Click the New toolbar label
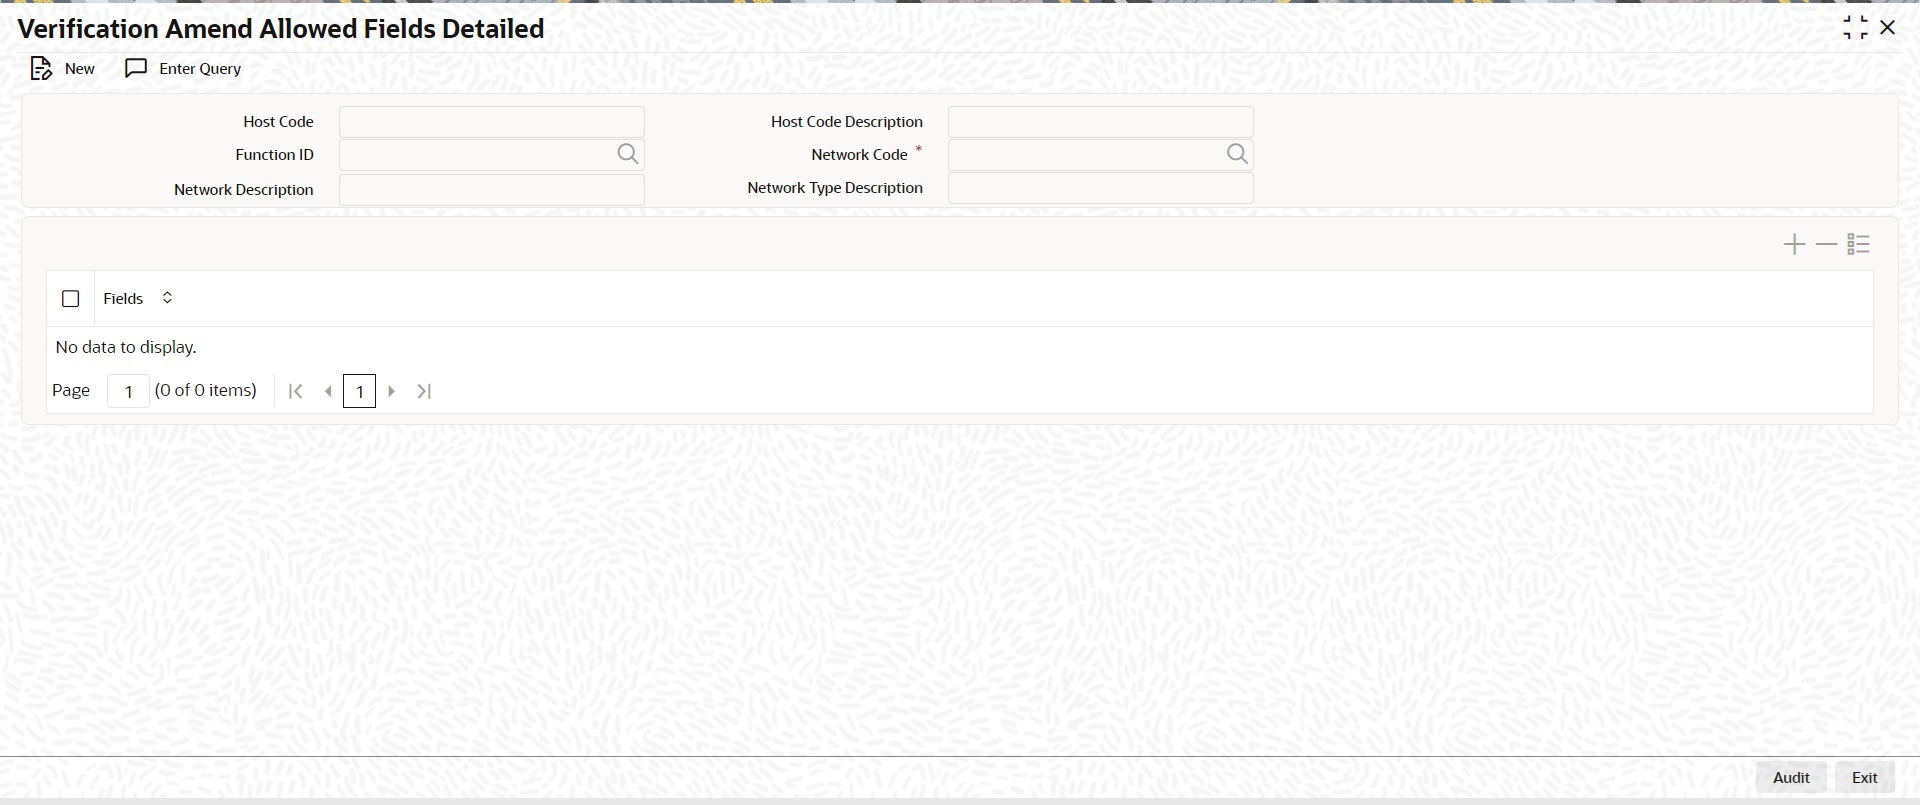The image size is (1920, 805). tap(80, 68)
